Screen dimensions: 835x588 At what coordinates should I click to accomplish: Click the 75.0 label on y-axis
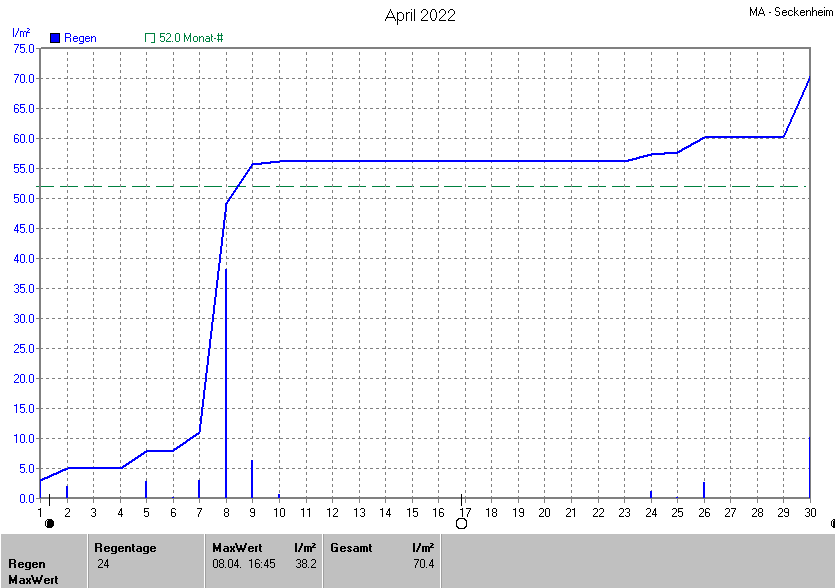click(x=23, y=48)
